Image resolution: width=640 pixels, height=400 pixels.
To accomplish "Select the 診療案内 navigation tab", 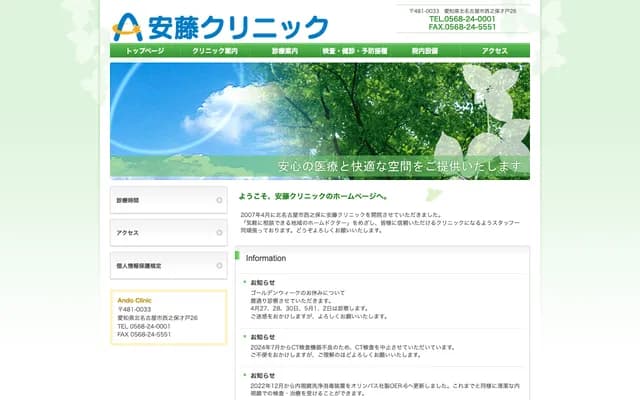I will coord(284,50).
